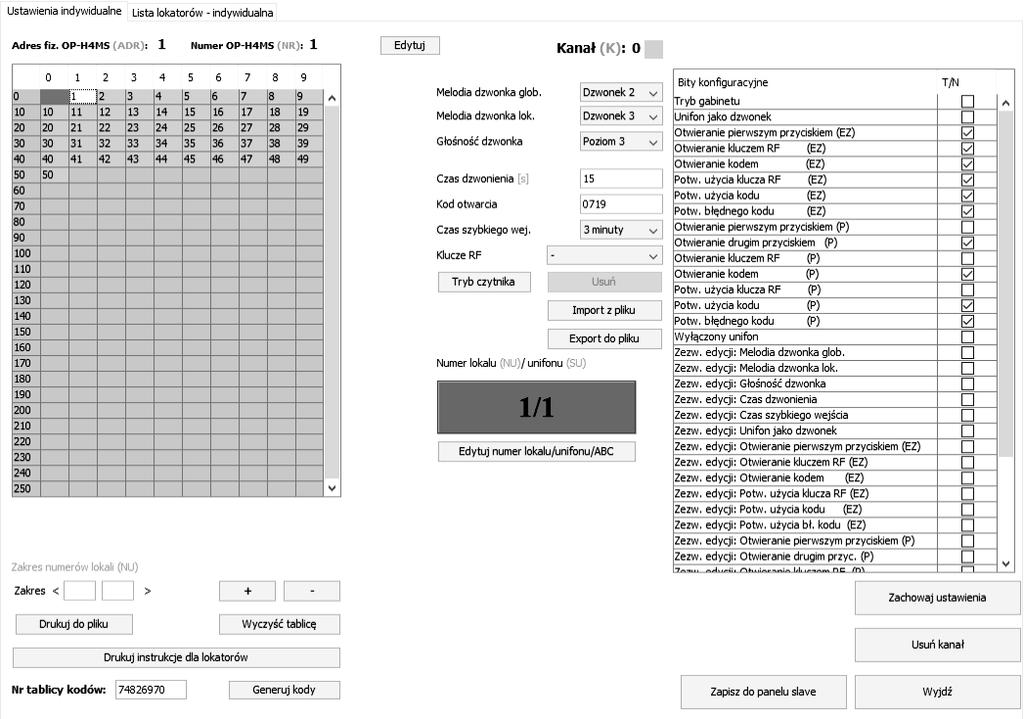Viewport: 1024px width, 719px height.
Task: Enable Otwieranie pierwszym przyciskiem (P)
Action: 967,227
